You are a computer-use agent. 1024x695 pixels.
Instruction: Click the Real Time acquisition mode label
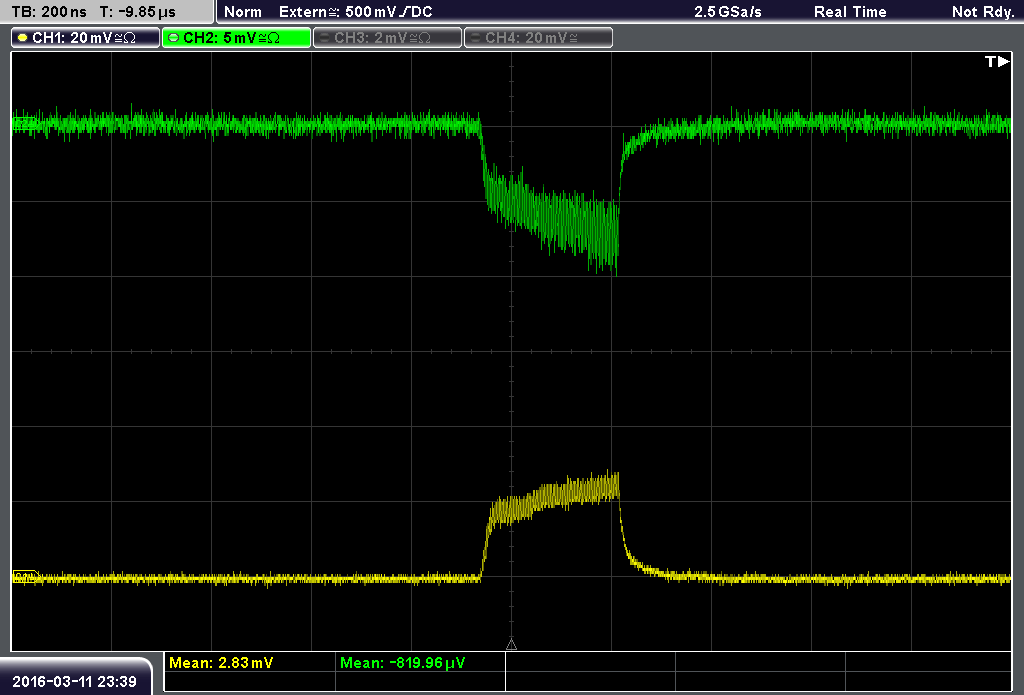[850, 12]
